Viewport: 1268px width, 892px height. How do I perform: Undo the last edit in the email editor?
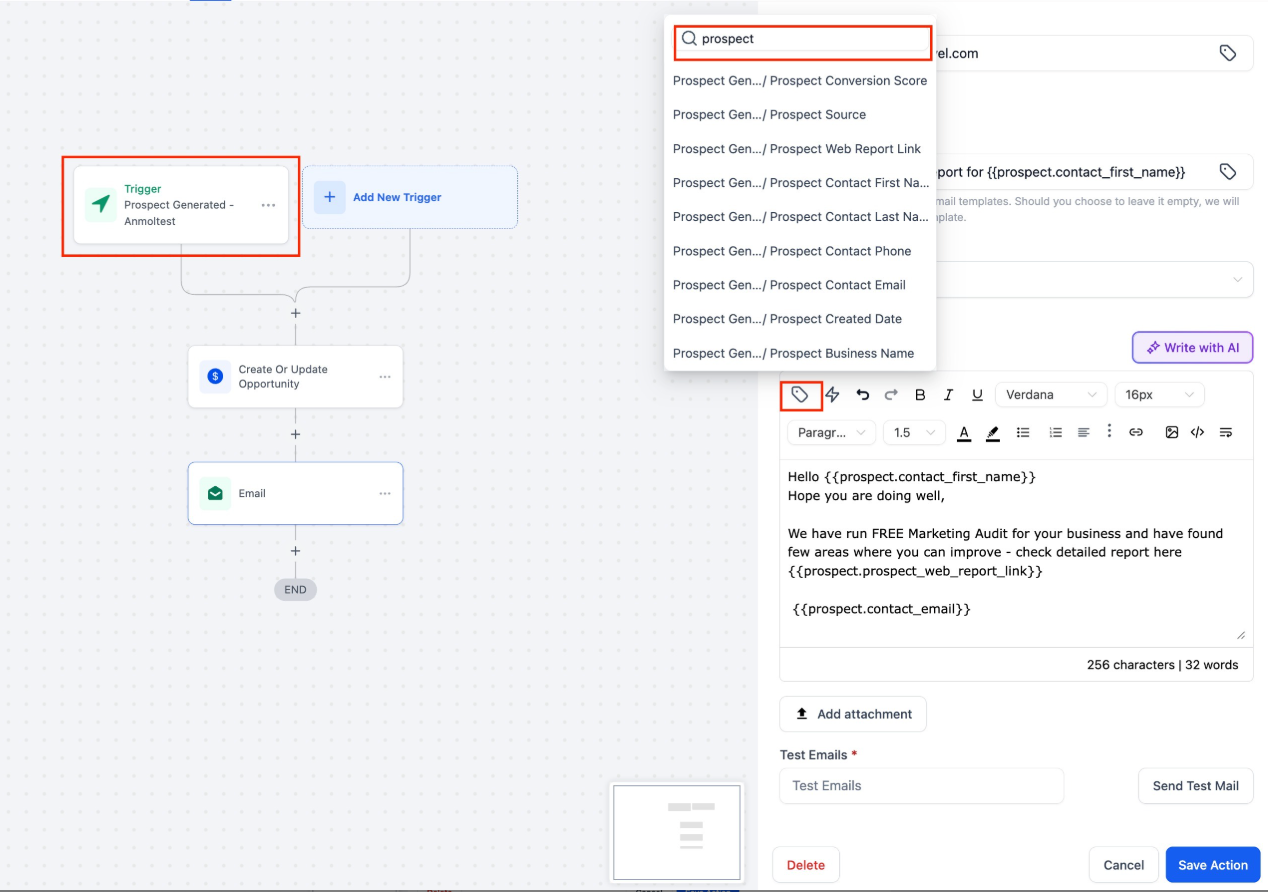[x=863, y=395]
